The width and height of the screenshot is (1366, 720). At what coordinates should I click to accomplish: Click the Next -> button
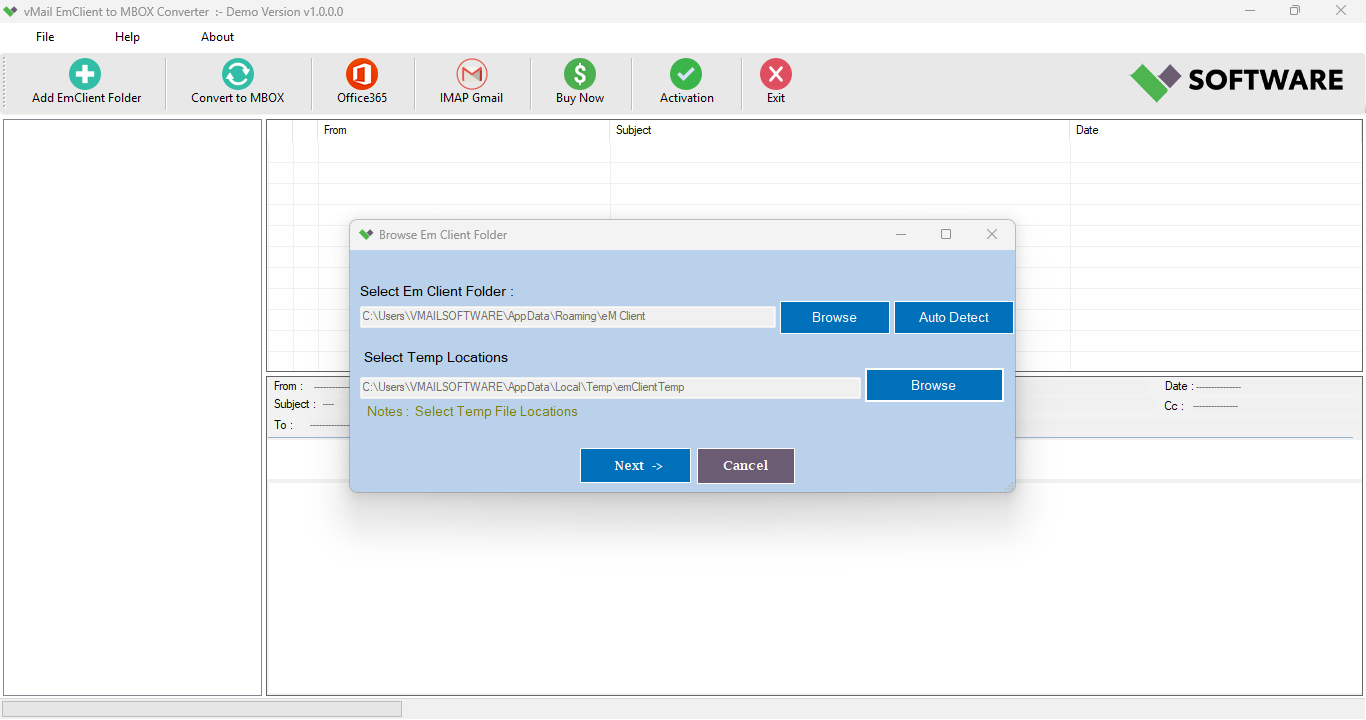[x=635, y=466]
